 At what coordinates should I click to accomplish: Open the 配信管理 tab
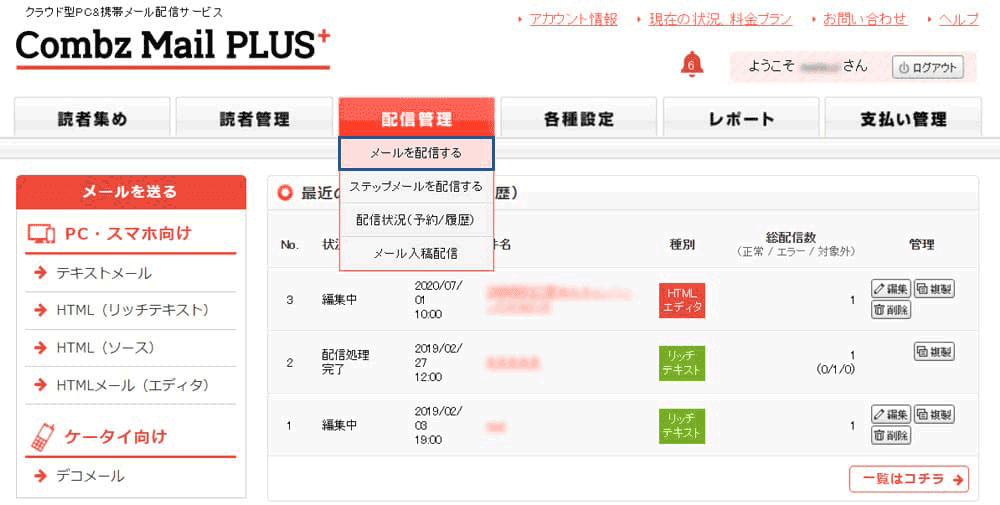click(x=416, y=117)
